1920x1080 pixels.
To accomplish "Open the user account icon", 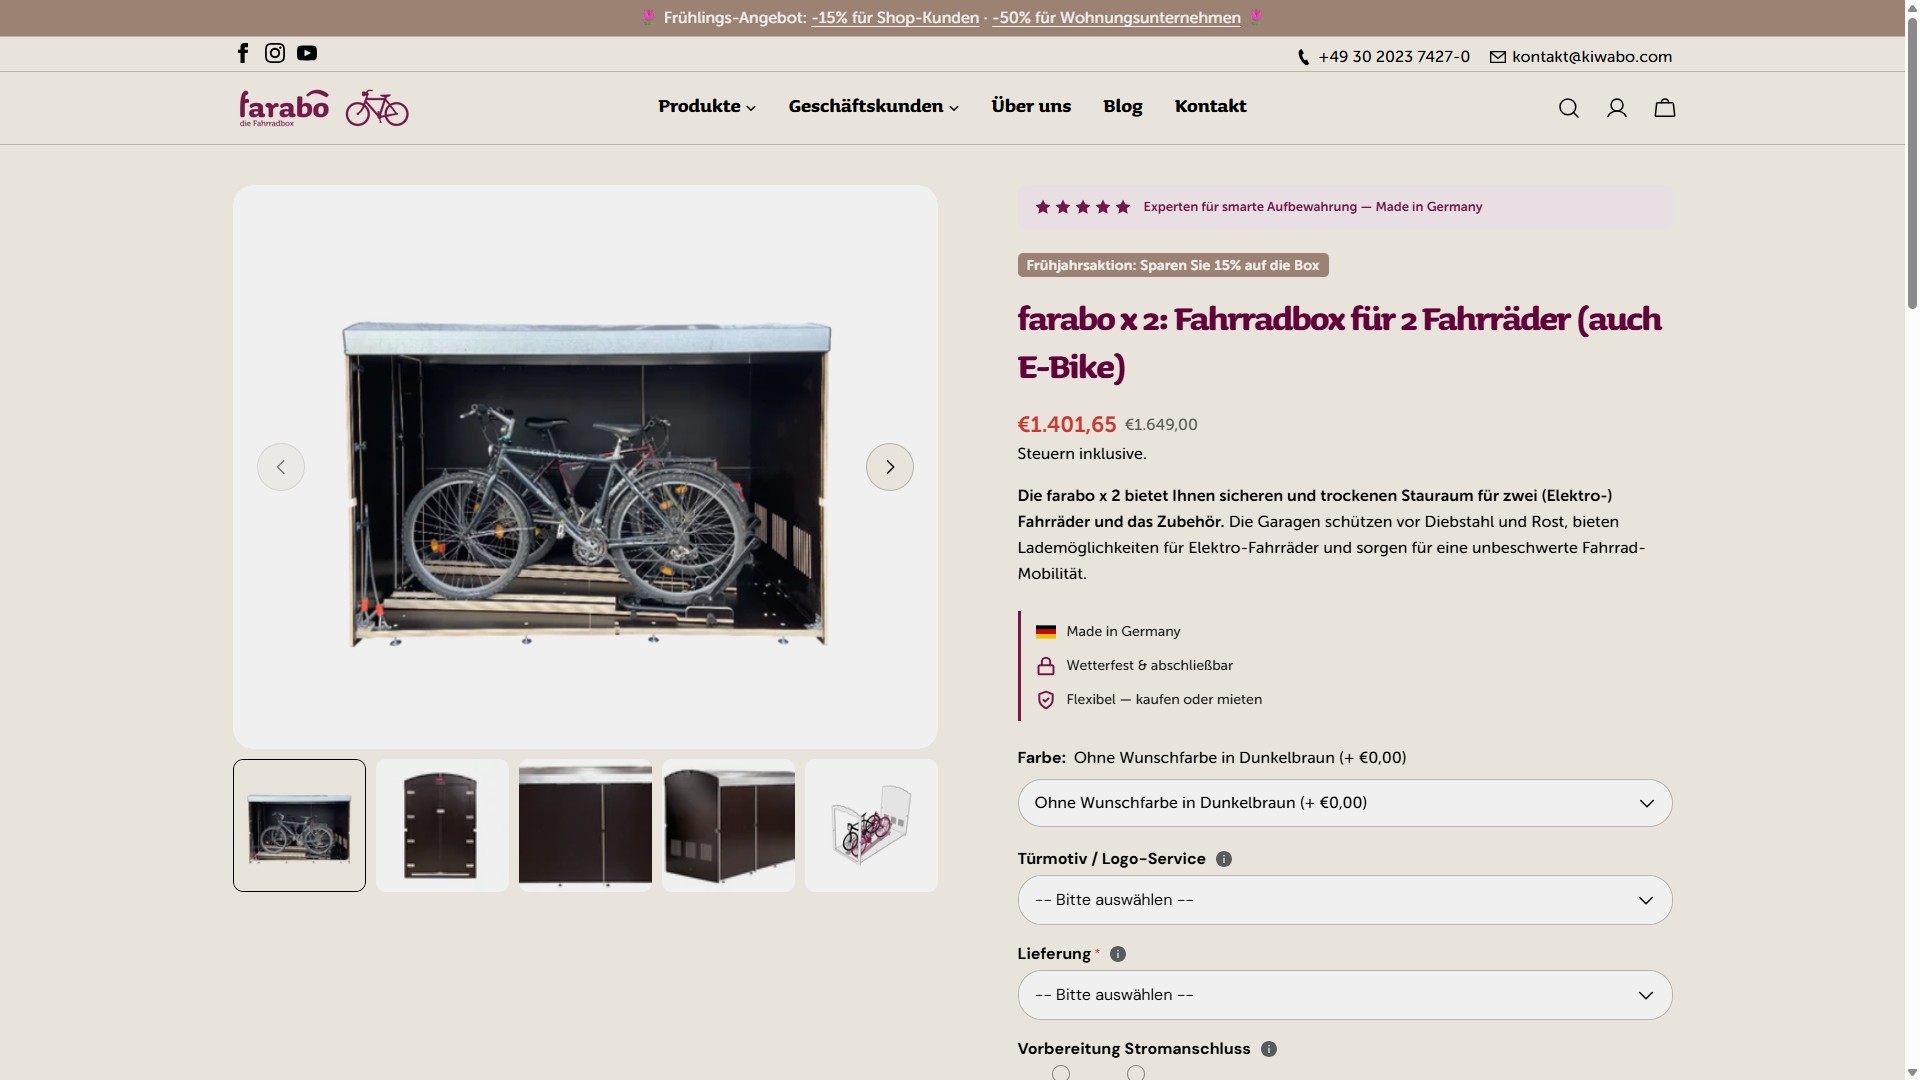I will pos(1616,108).
